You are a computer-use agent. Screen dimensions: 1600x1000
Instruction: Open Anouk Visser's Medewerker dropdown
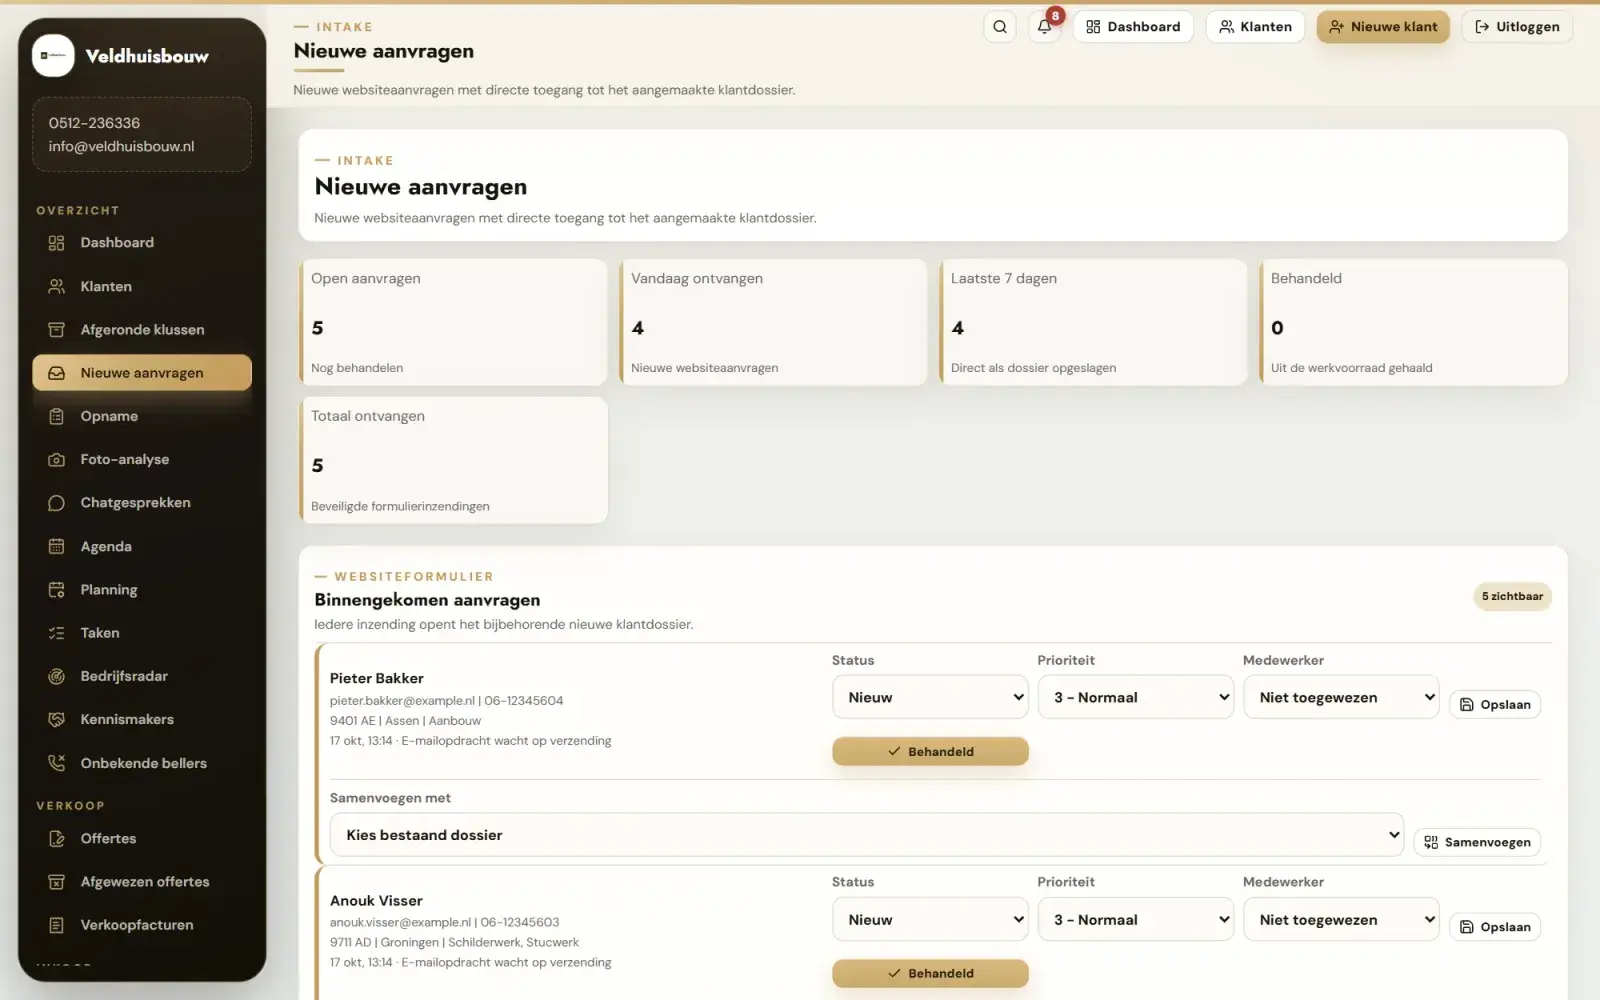pos(1341,919)
